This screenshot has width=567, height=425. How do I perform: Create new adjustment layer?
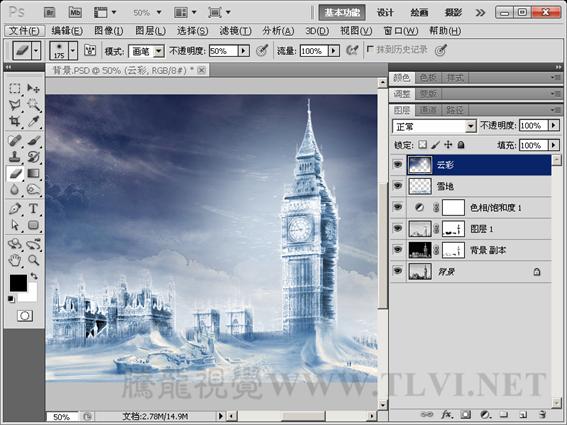[x=486, y=414]
